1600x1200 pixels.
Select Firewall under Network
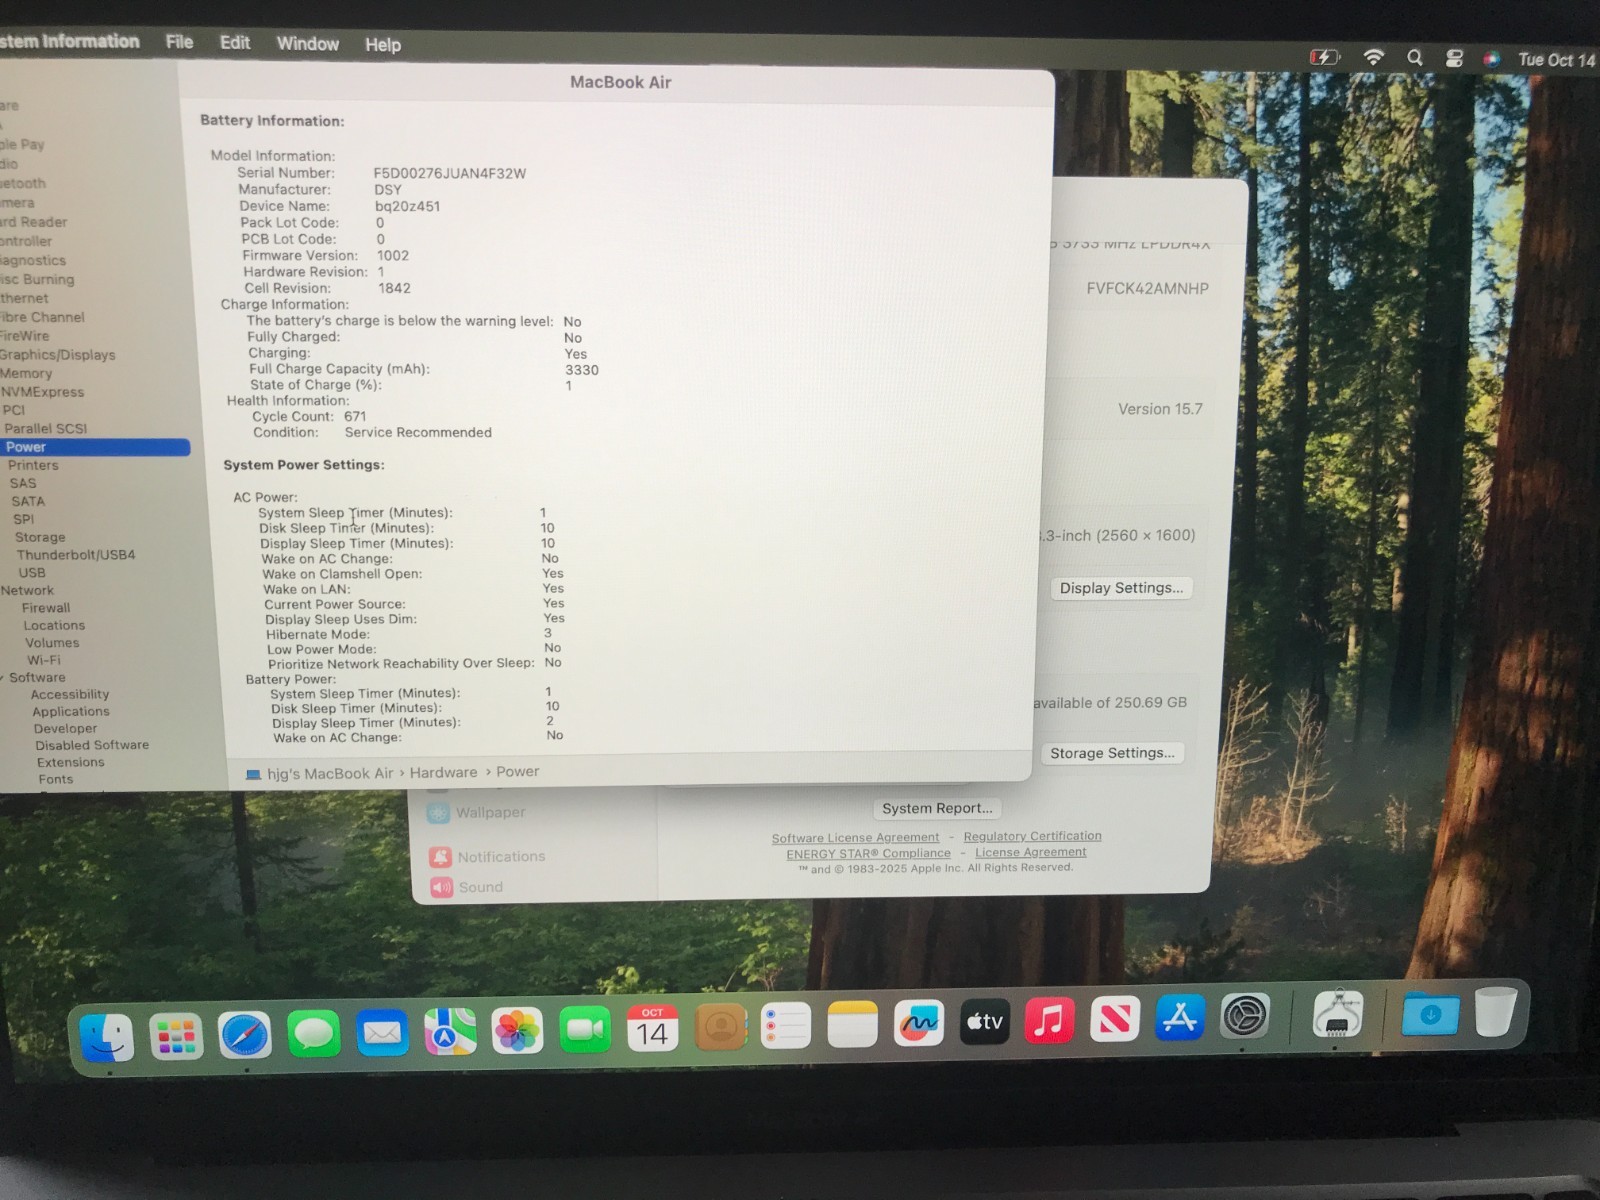coord(46,608)
